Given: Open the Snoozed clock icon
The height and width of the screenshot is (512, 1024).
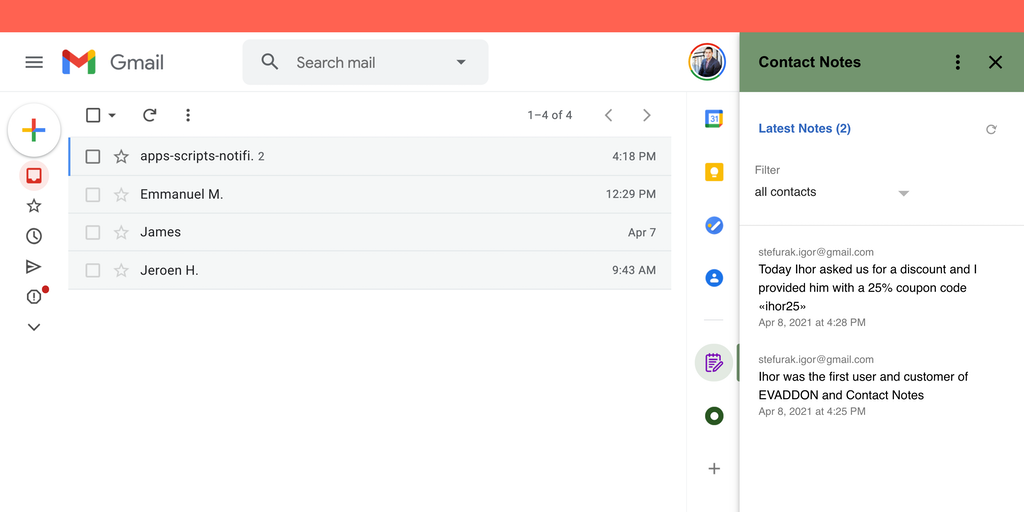Looking at the screenshot, I should [x=34, y=236].
